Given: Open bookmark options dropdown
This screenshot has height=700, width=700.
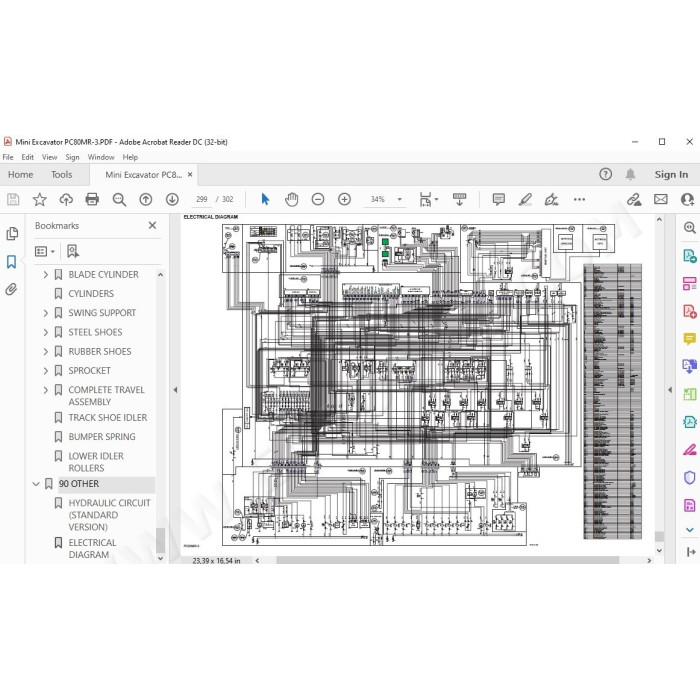Looking at the screenshot, I should [x=45, y=251].
